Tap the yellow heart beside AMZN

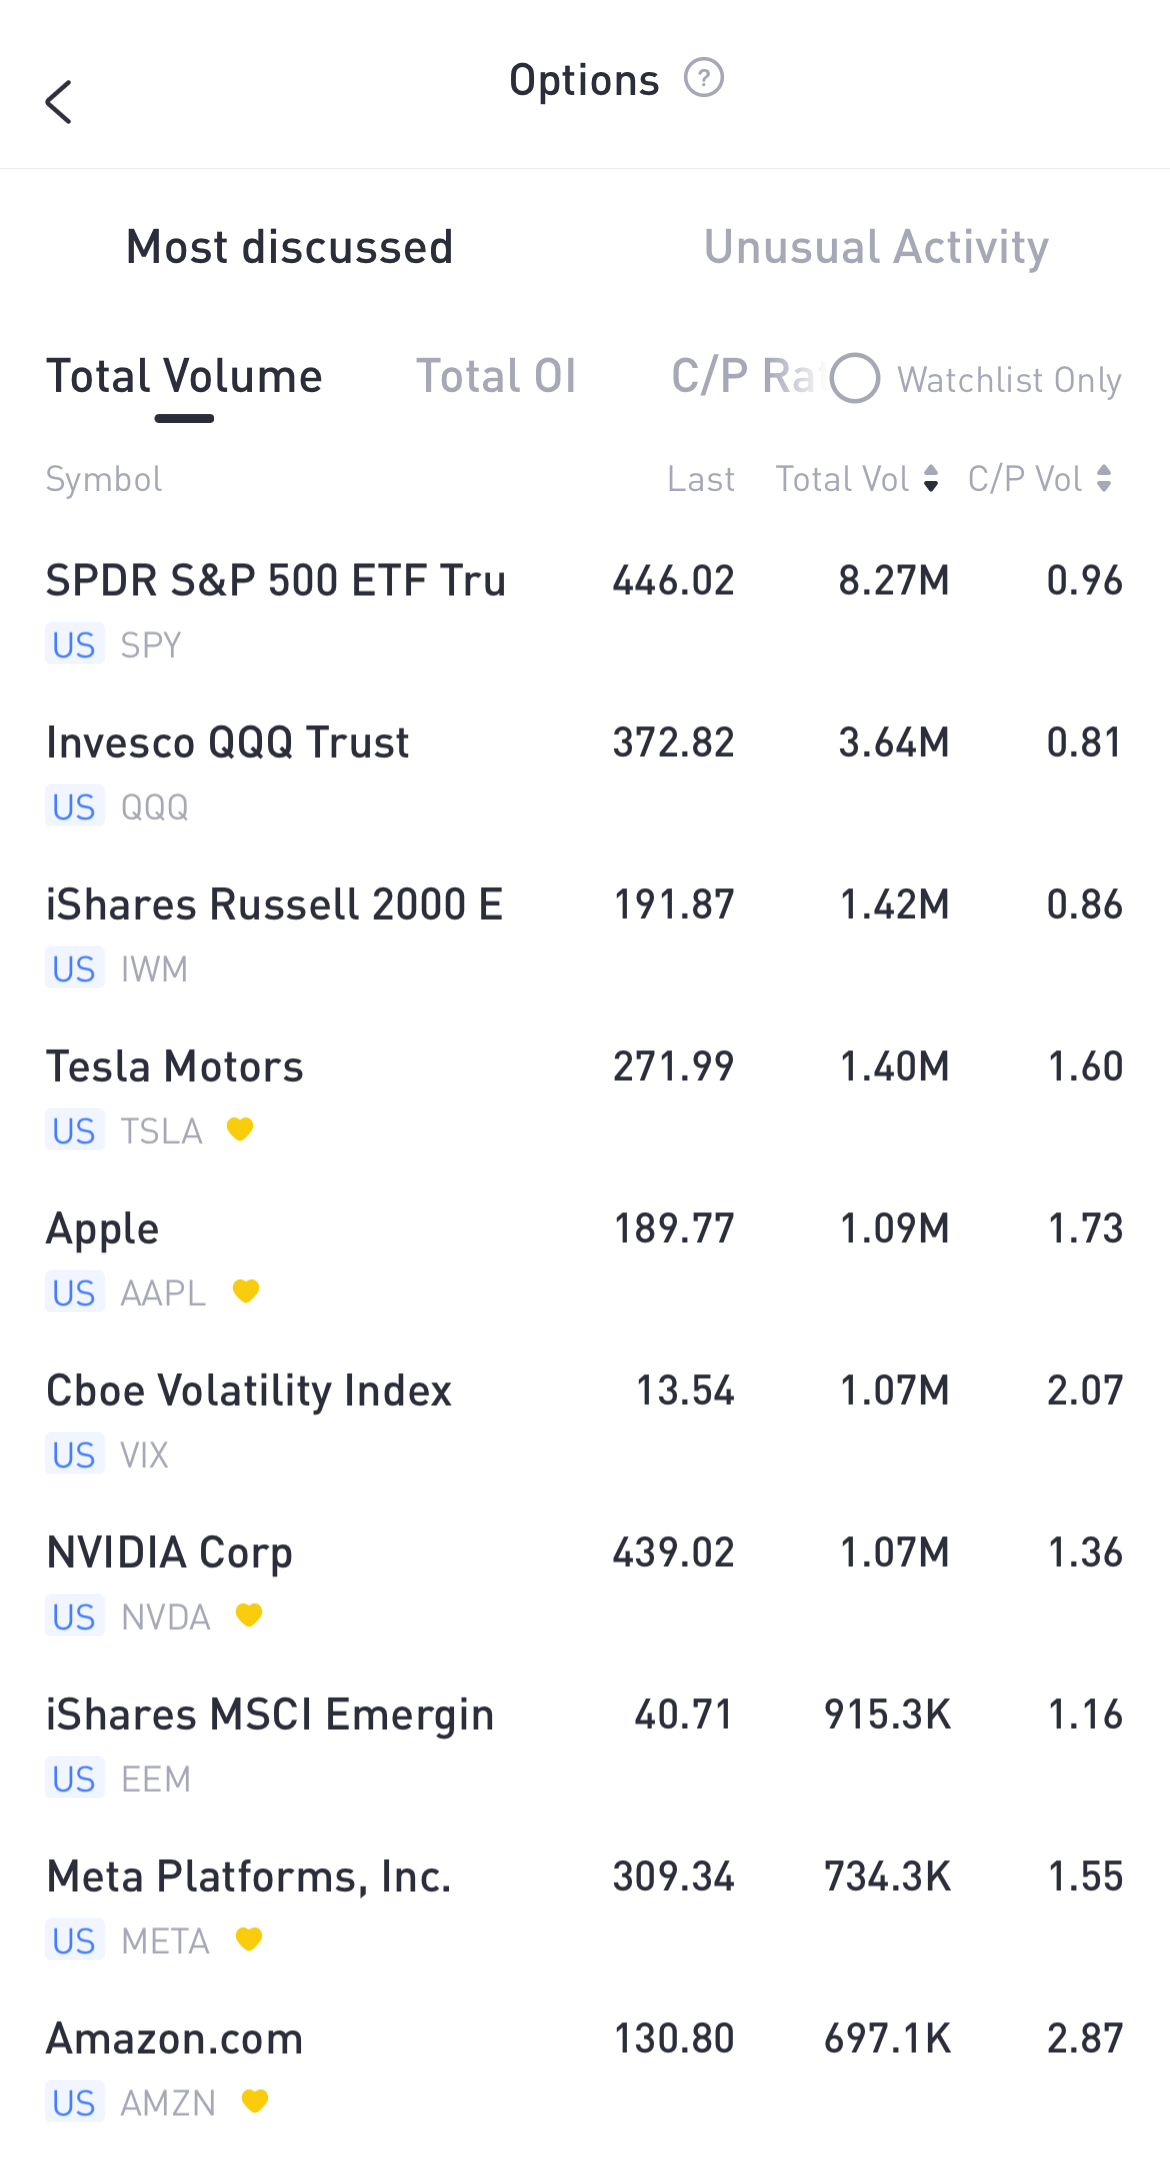click(255, 2101)
